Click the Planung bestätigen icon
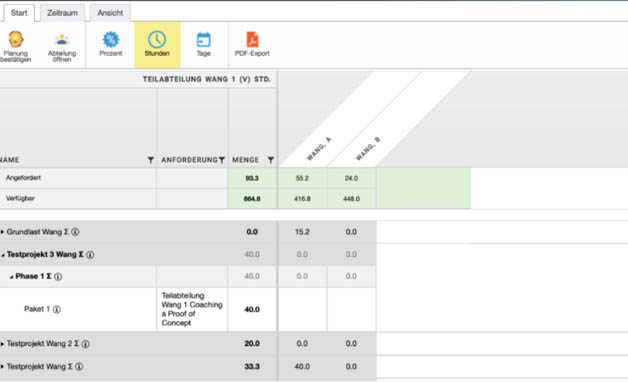Screen dimensions: 628x382 [16, 40]
